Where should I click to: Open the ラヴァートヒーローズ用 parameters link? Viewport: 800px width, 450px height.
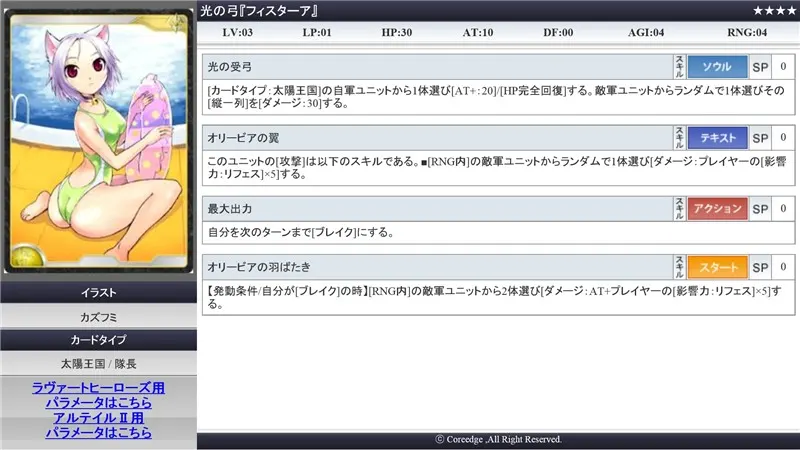[x=98, y=394]
